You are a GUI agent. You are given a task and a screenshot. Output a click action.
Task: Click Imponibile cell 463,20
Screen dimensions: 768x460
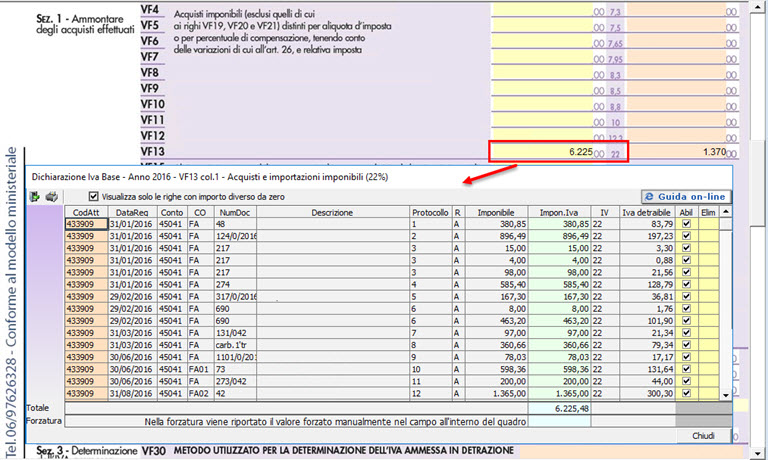click(x=496, y=320)
